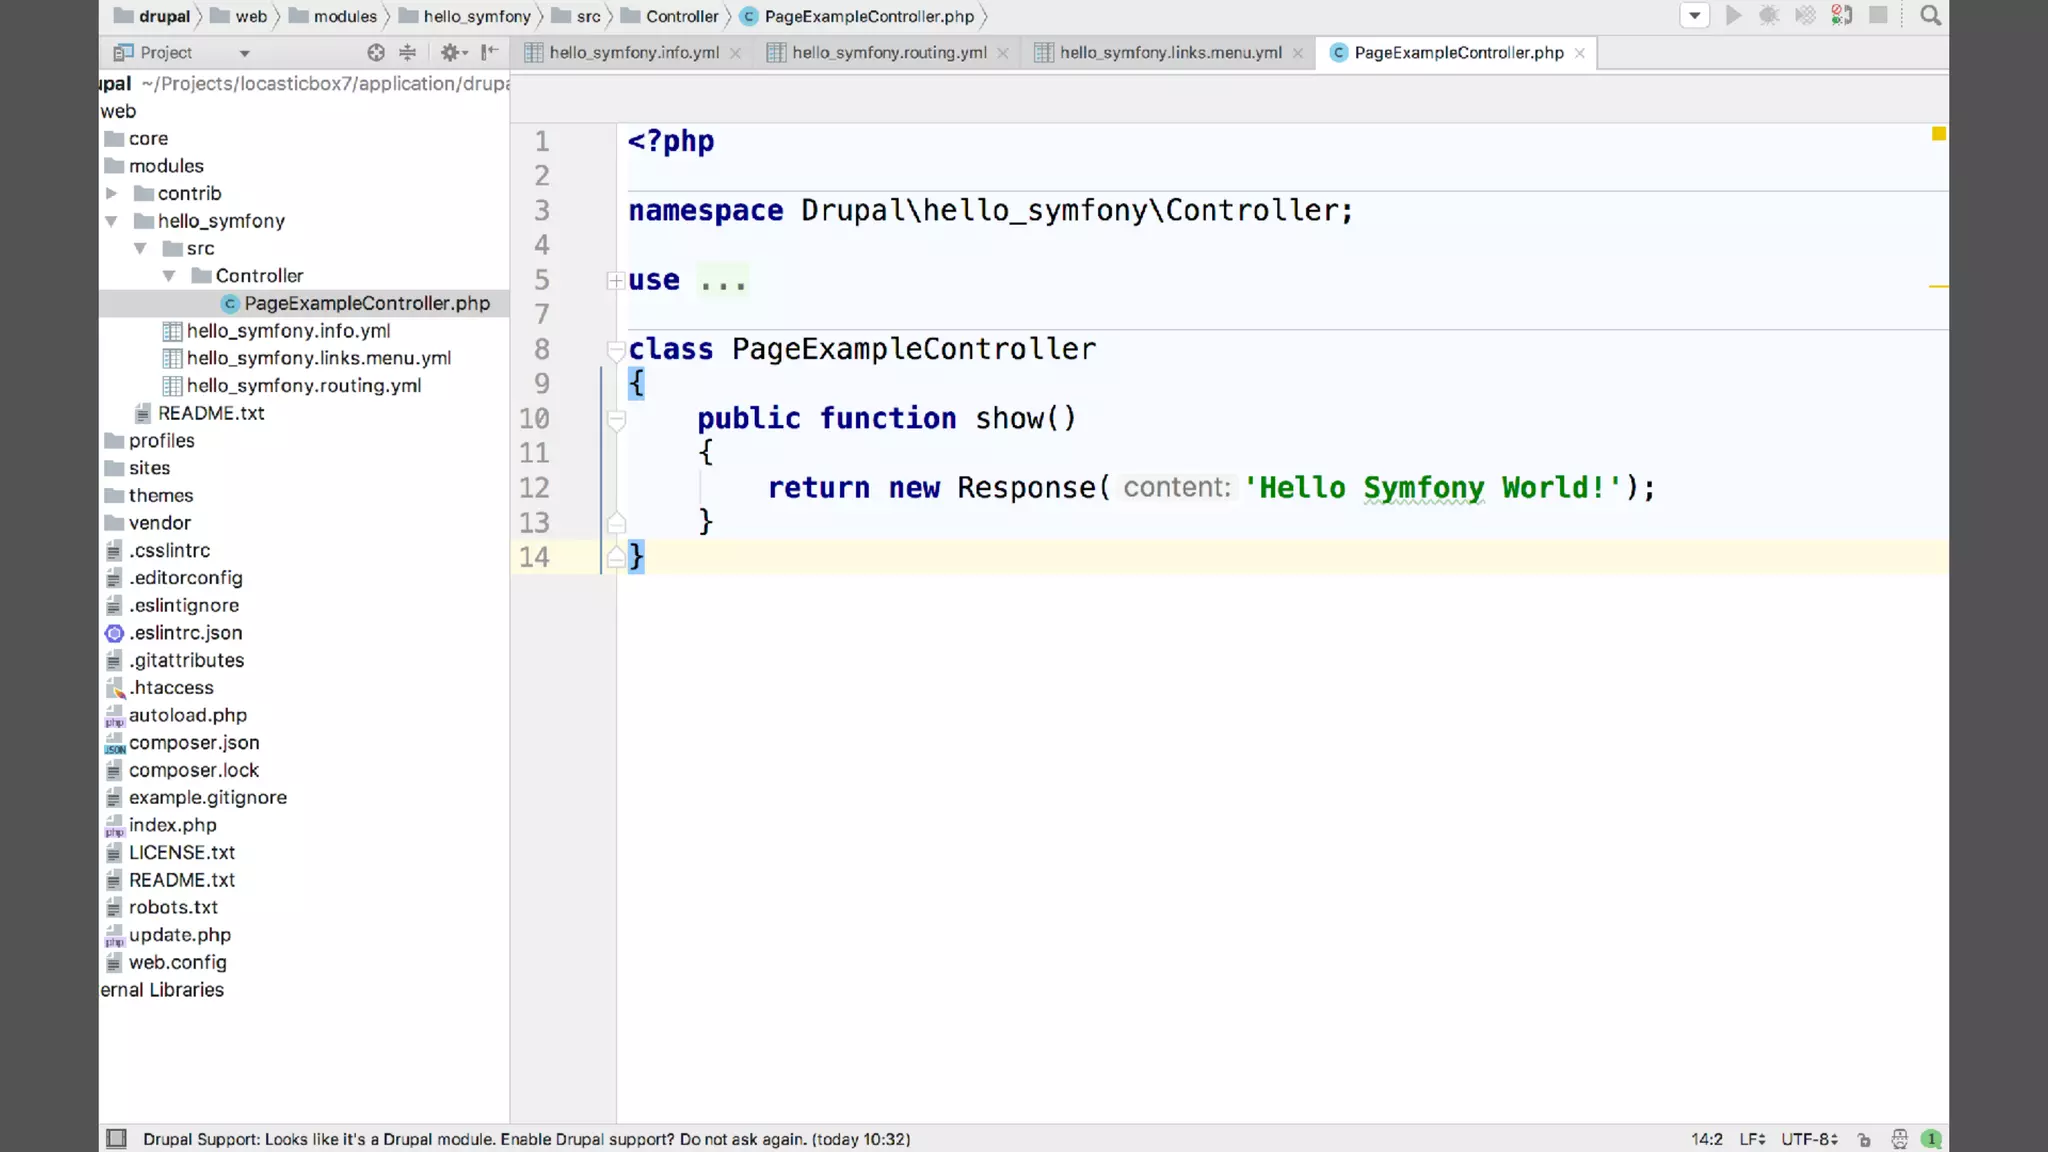Open run configuration dropdown
2048x1152 pixels.
[x=1694, y=16]
